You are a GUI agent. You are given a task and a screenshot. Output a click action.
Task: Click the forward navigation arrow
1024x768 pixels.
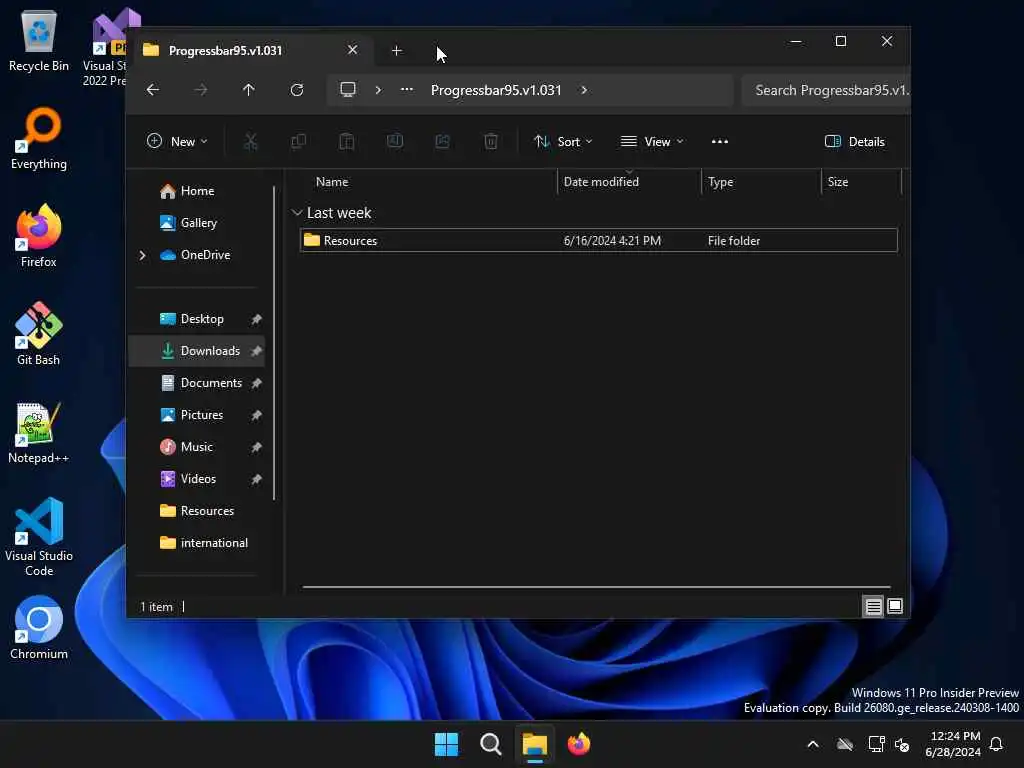(x=200, y=90)
